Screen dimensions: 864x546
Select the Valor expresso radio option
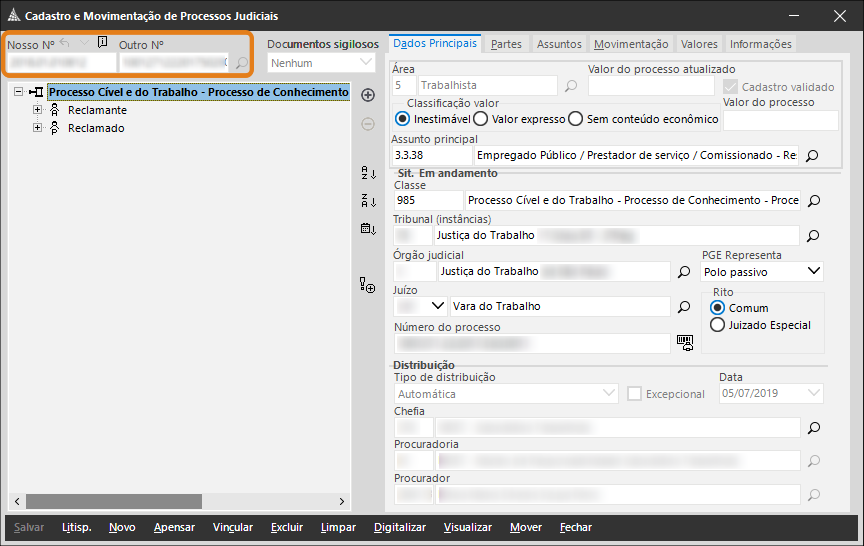(480, 119)
